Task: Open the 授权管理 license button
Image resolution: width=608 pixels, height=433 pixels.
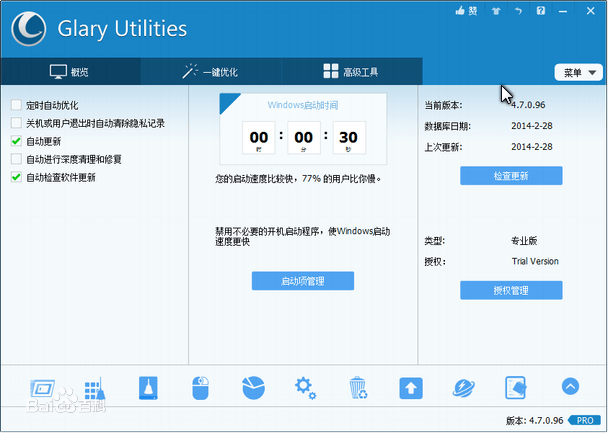Action: pos(511,290)
